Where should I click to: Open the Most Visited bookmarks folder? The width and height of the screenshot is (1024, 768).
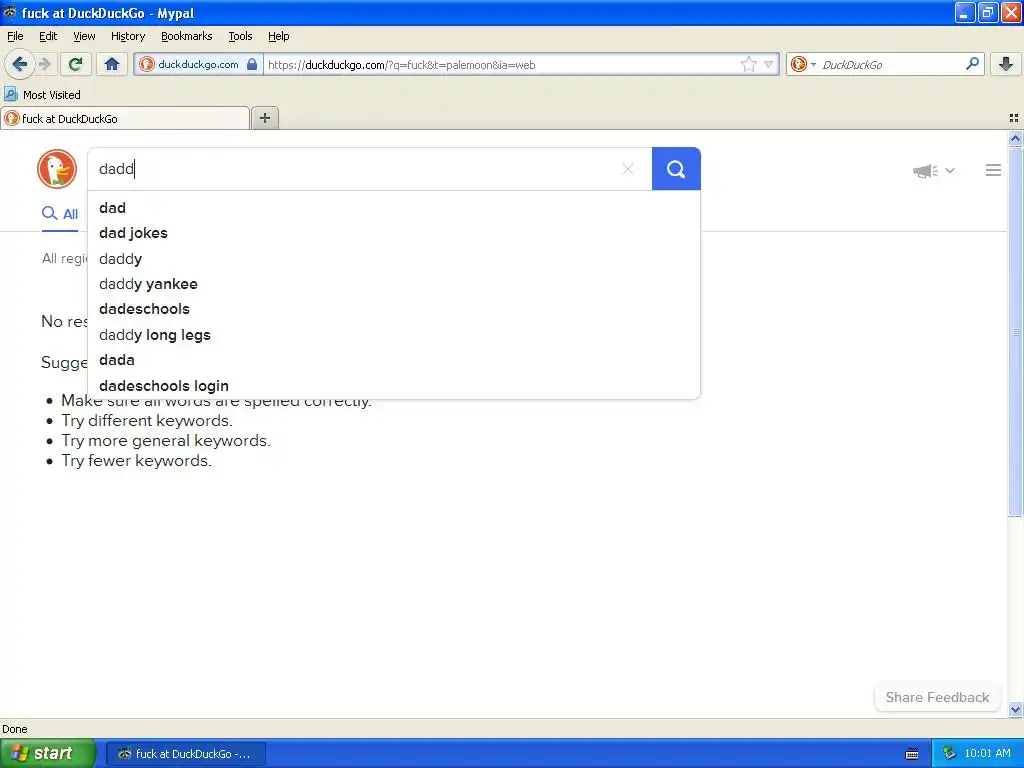42,95
